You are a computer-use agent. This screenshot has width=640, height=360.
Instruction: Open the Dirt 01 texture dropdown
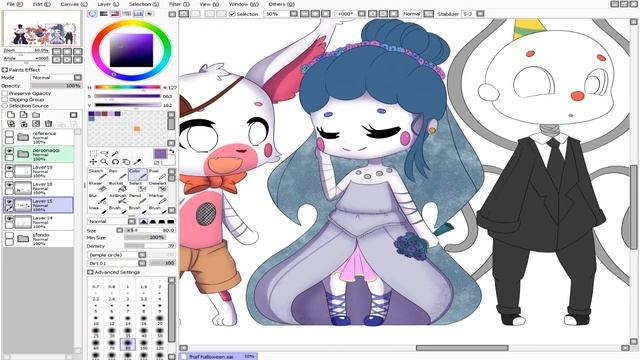(x=117, y=263)
